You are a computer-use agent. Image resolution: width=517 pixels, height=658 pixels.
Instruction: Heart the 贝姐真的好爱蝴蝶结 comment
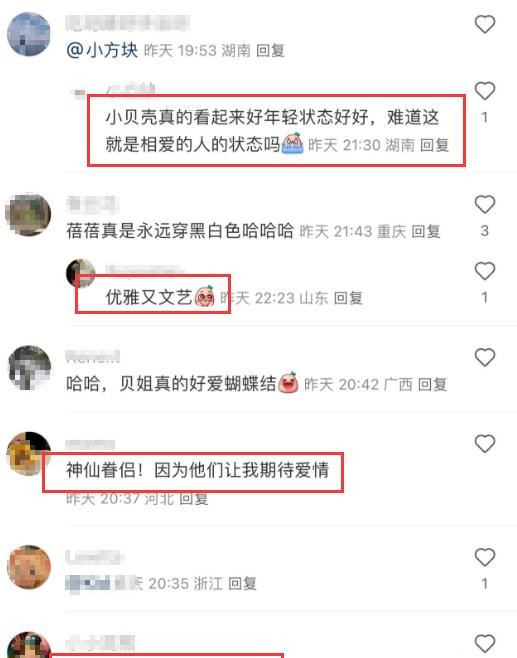click(485, 358)
